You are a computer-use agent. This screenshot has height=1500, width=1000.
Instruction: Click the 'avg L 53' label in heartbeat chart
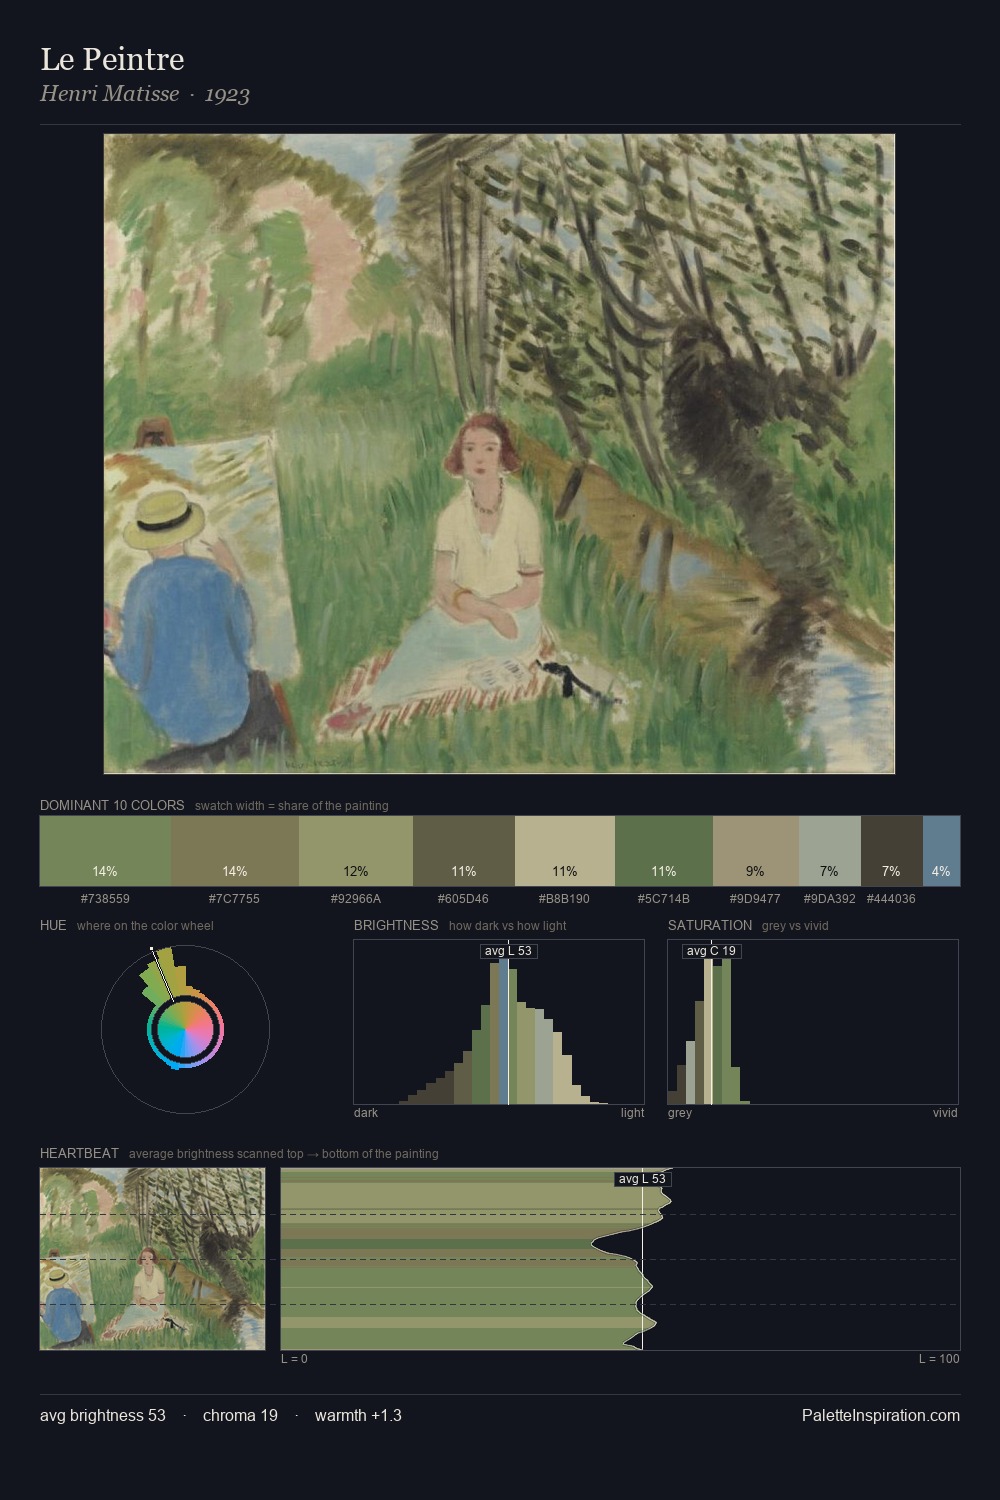pos(642,1179)
